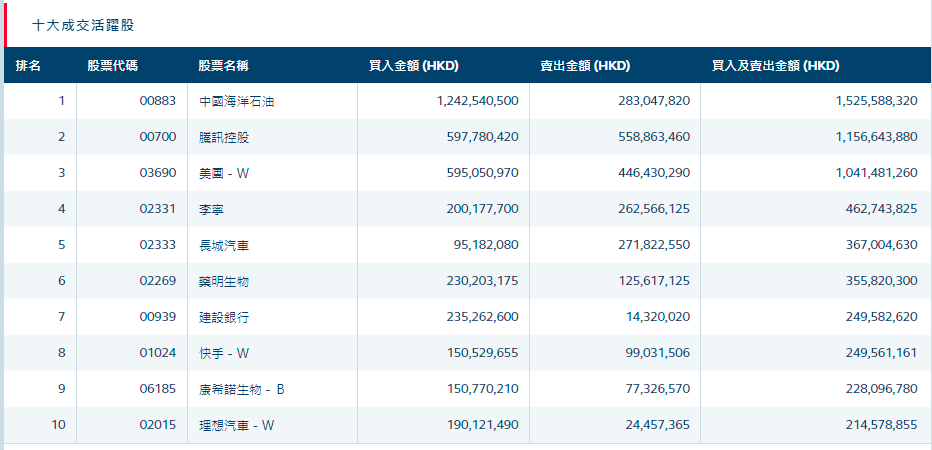The image size is (932, 450).
Task: Click sell amount 99,031,506
Action: pyautogui.click(x=657, y=353)
